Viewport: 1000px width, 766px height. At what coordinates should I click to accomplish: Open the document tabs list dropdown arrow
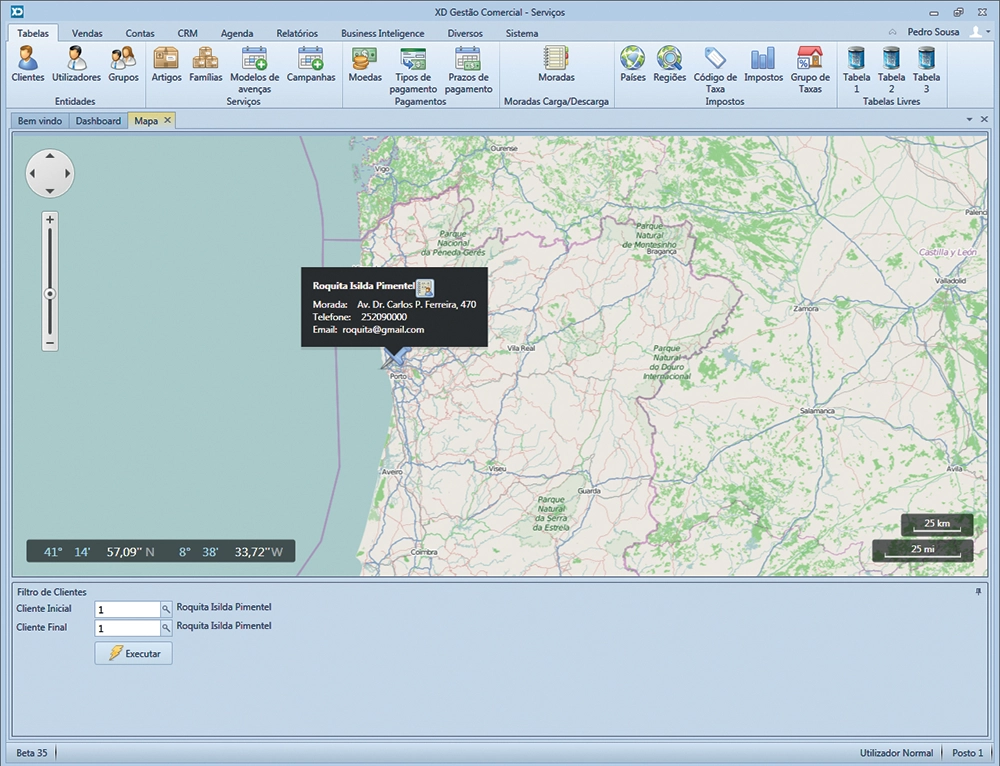pyautogui.click(x=969, y=120)
